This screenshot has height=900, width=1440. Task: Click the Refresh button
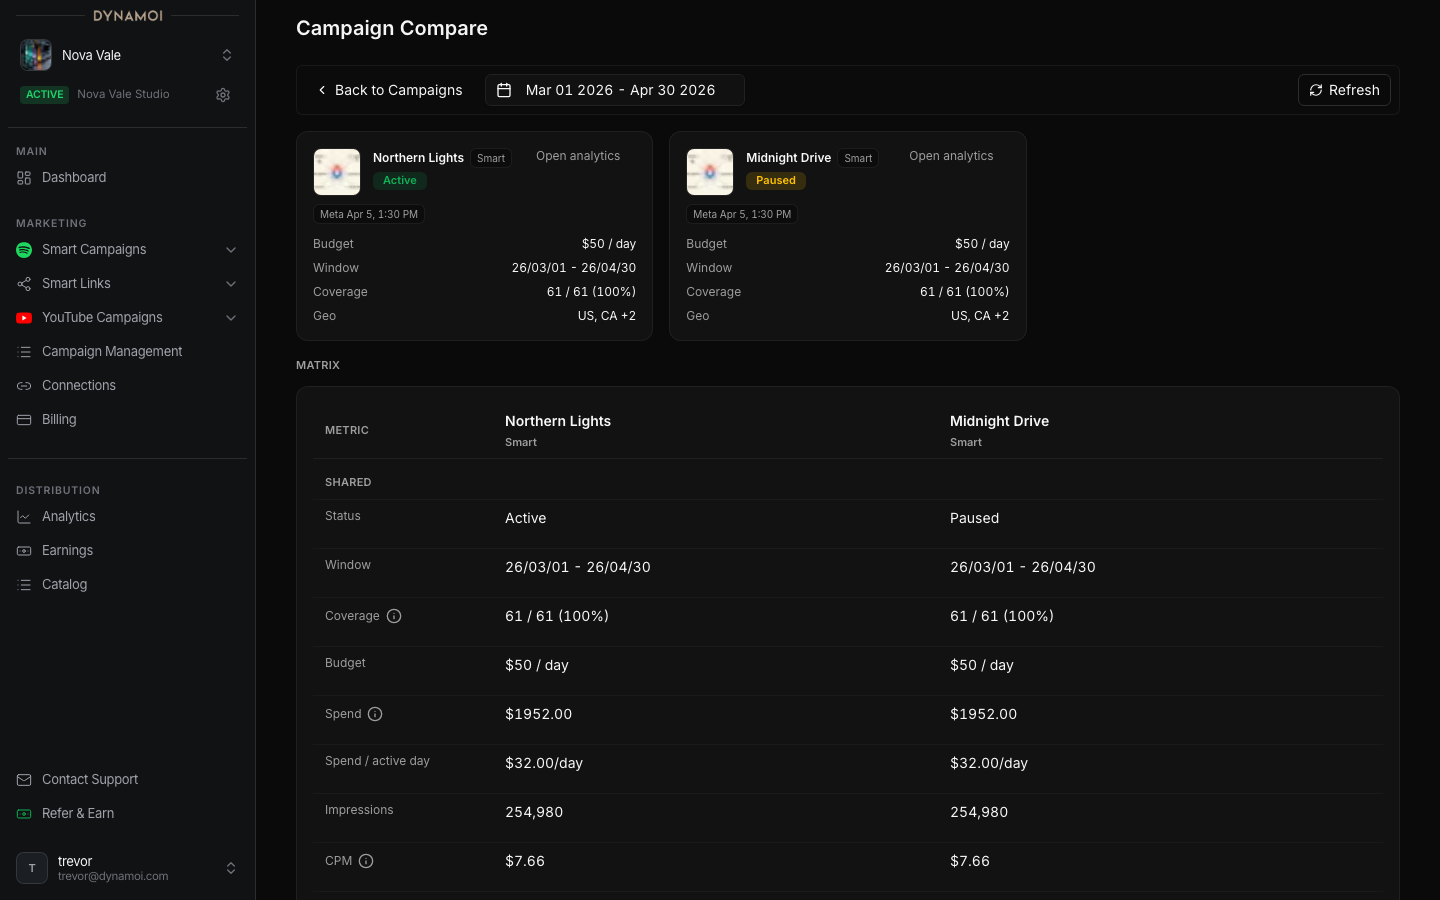(x=1344, y=90)
